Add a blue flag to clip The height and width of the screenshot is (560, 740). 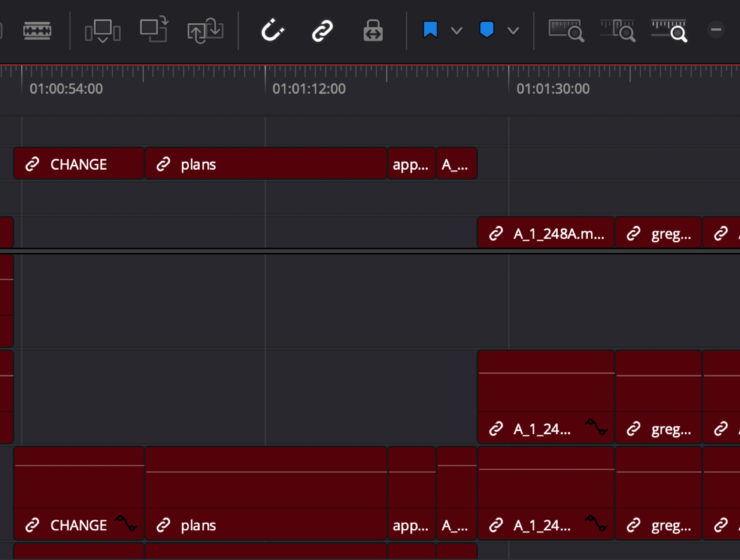pos(430,30)
